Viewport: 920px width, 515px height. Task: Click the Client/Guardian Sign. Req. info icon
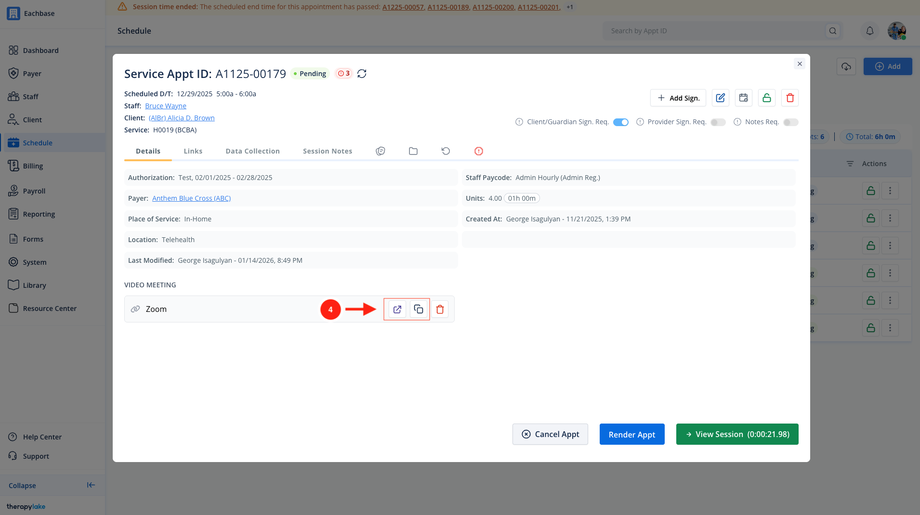click(519, 122)
